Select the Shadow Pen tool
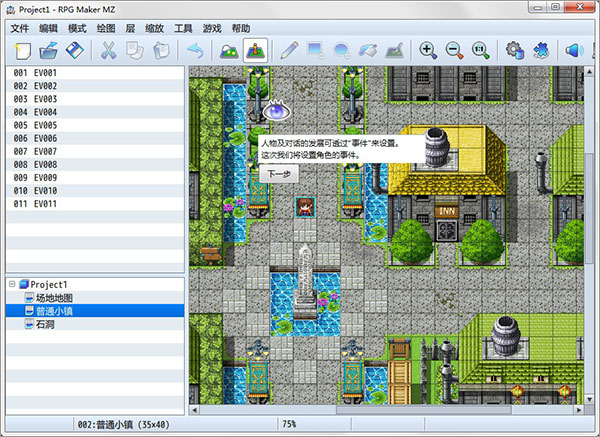This screenshot has width=600, height=437. 394,51
